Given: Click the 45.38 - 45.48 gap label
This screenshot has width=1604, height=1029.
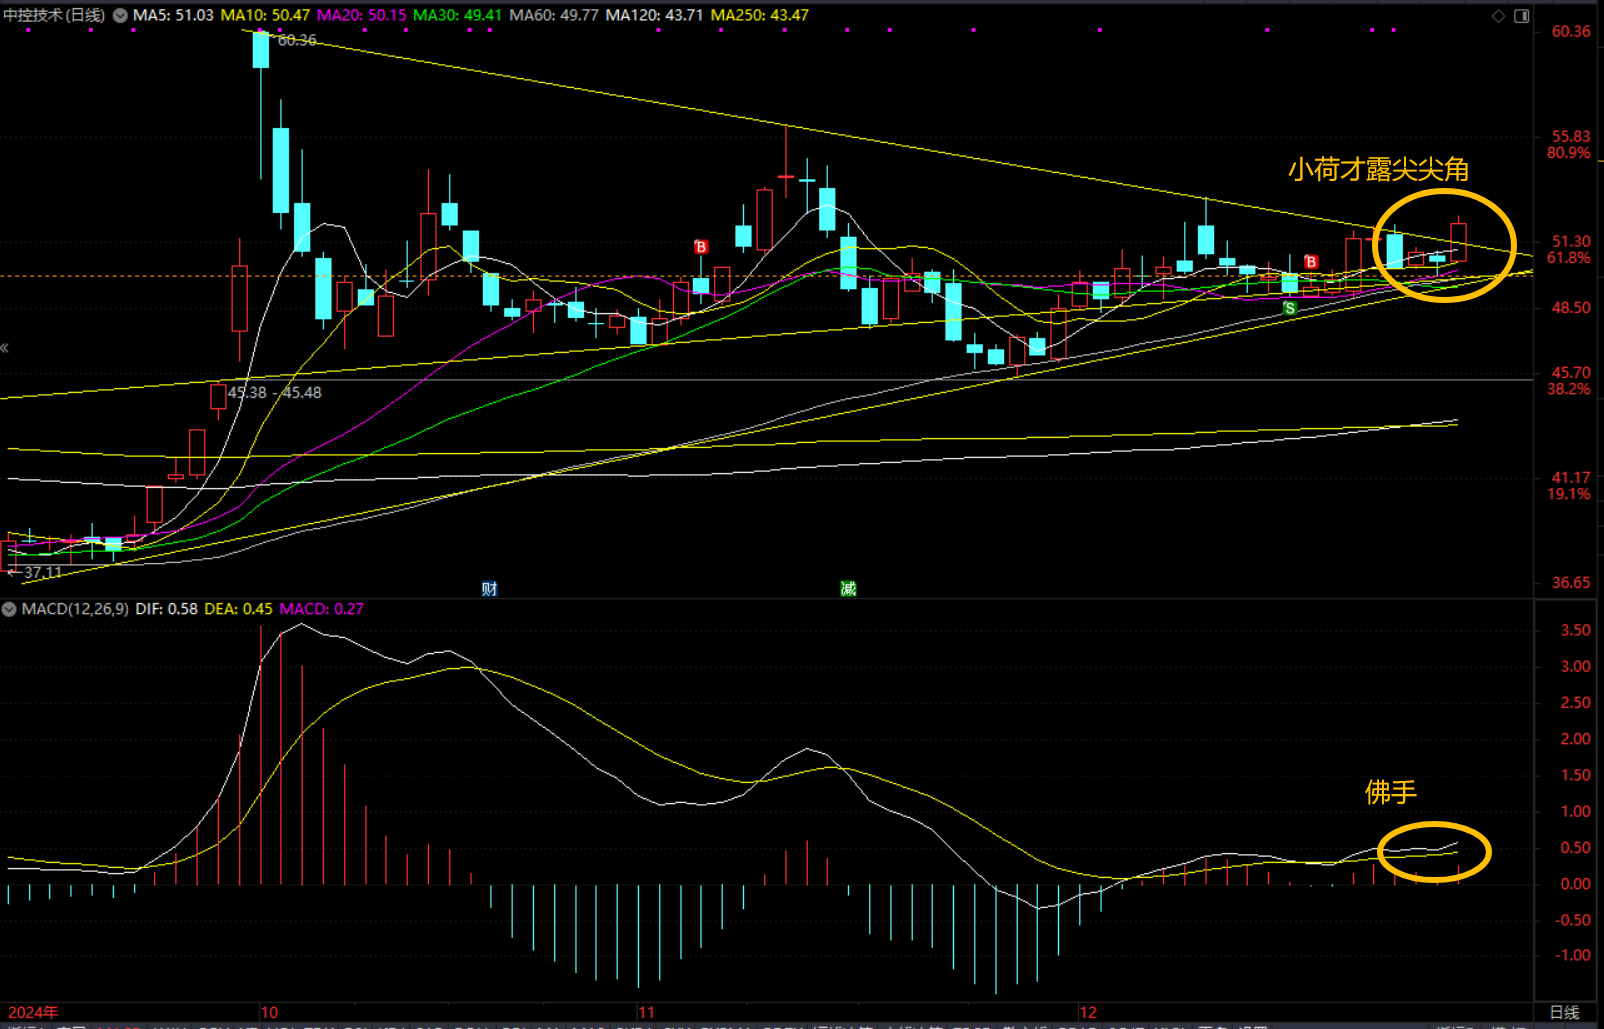Looking at the screenshot, I should click(x=274, y=393).
